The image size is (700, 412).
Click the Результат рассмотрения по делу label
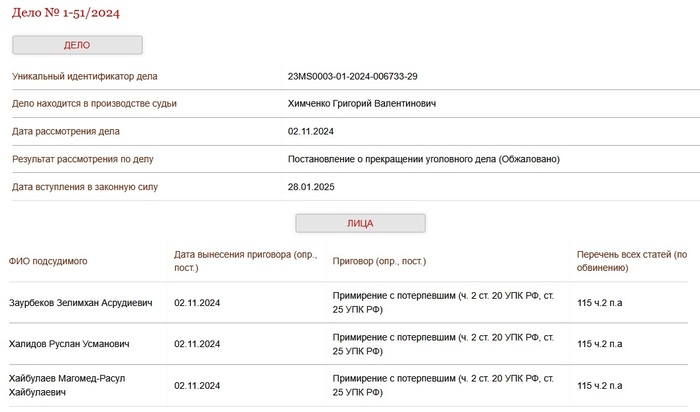pos(82,159)
